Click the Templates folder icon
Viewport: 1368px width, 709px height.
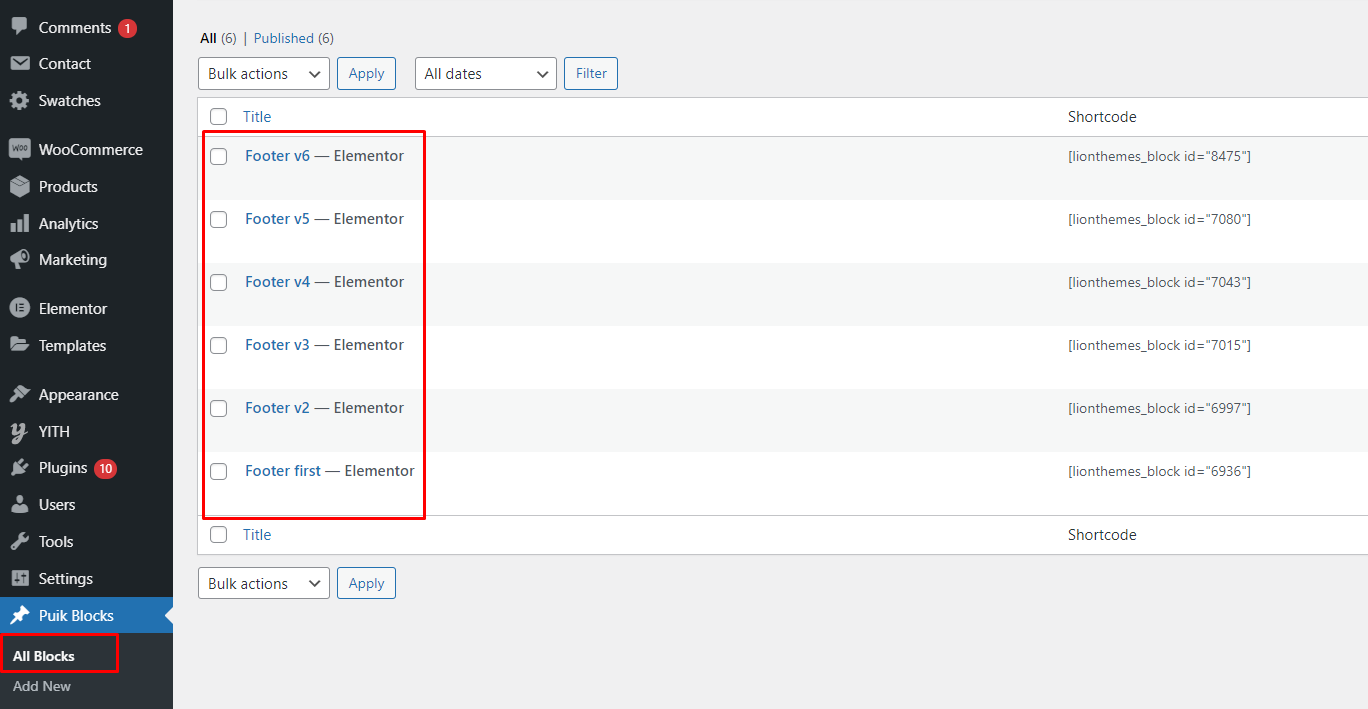(x=19, y=345)
